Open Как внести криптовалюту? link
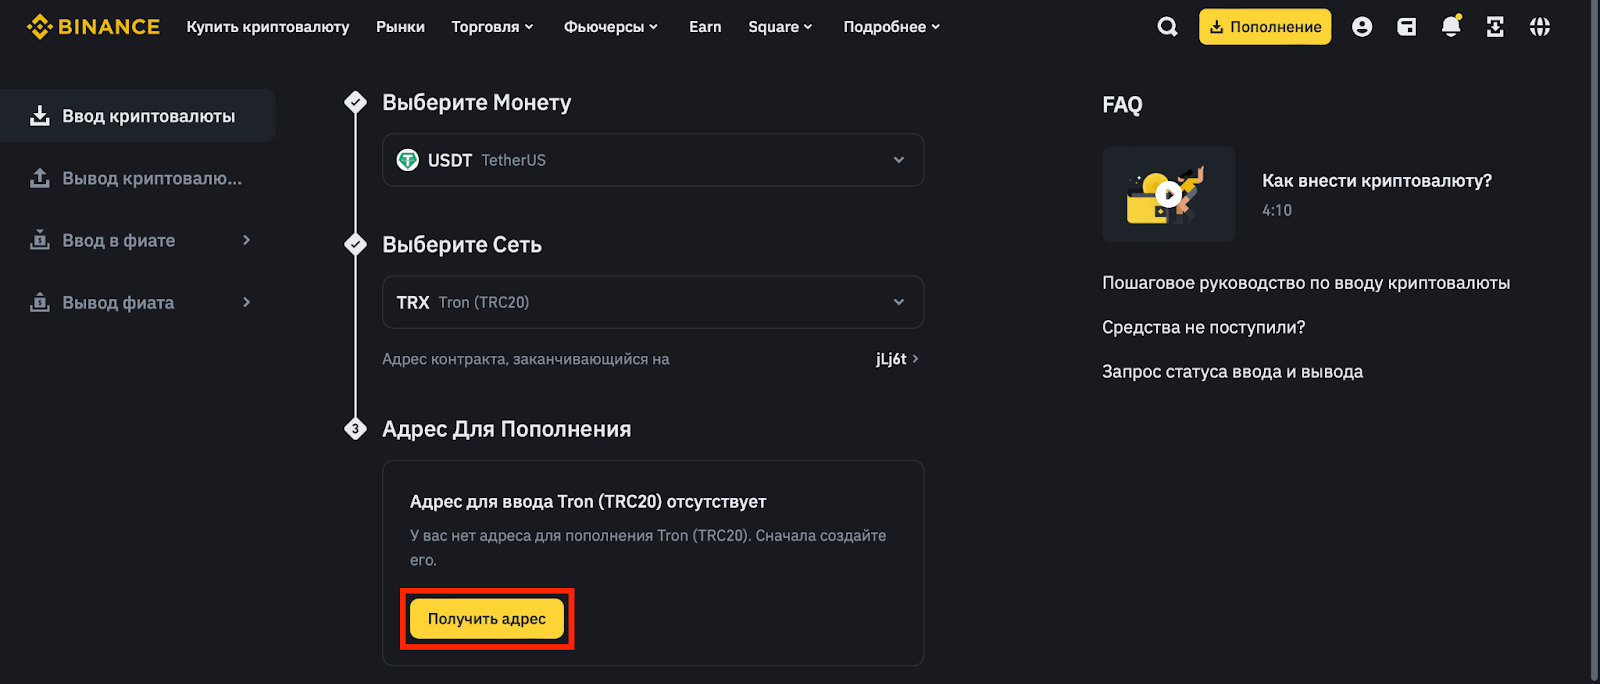 1377,181
